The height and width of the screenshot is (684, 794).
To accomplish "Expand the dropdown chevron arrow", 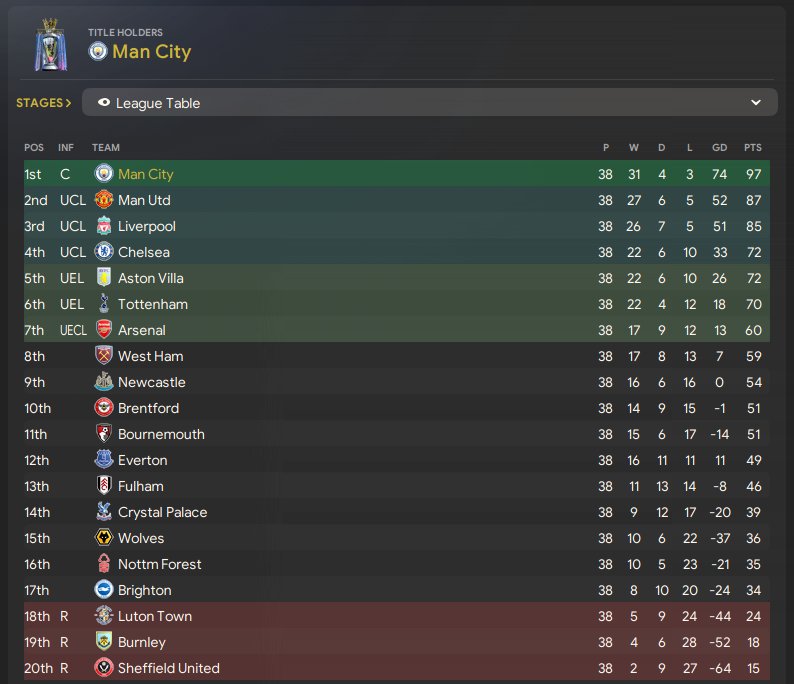I will pos(756,103).
